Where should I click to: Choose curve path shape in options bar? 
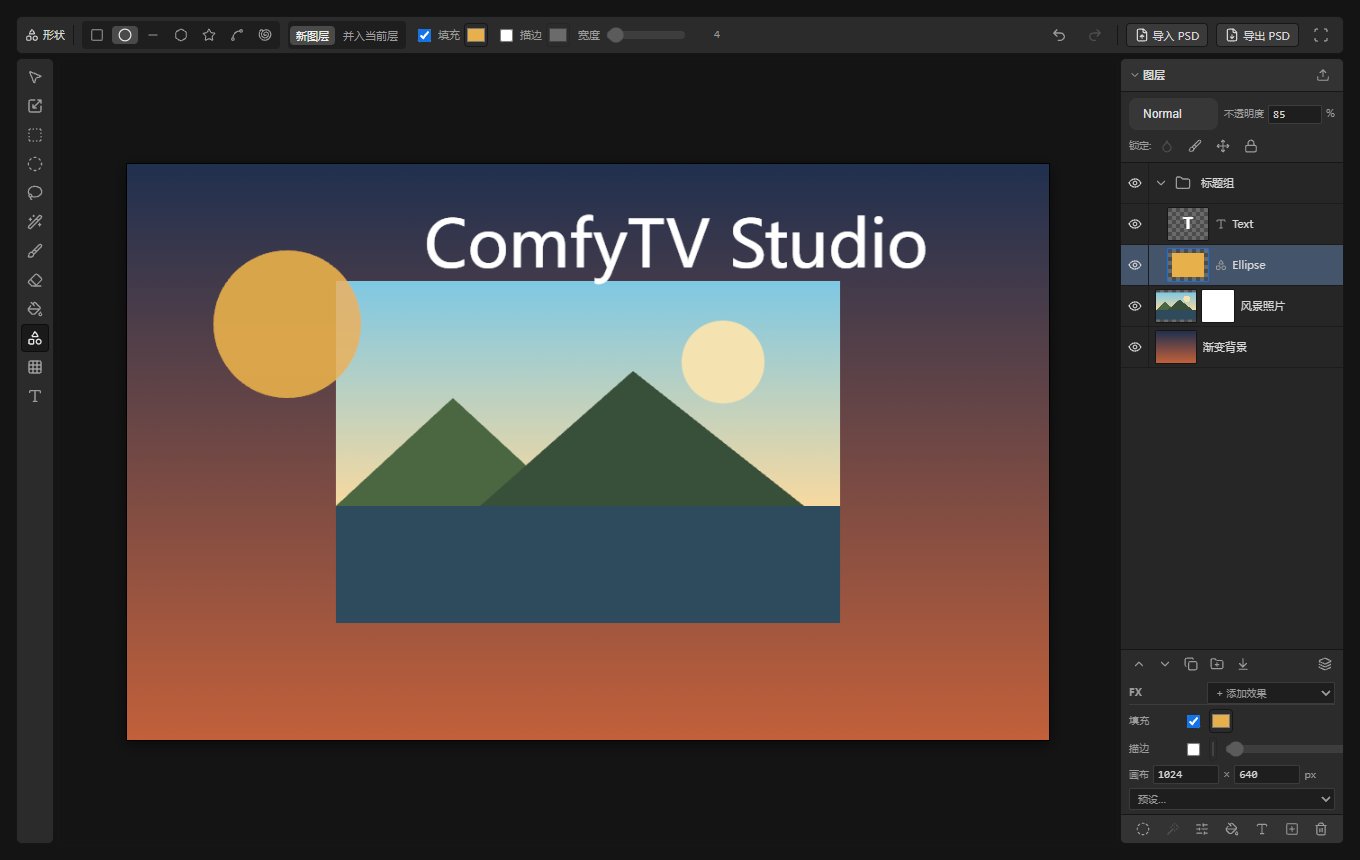(237, 35)
